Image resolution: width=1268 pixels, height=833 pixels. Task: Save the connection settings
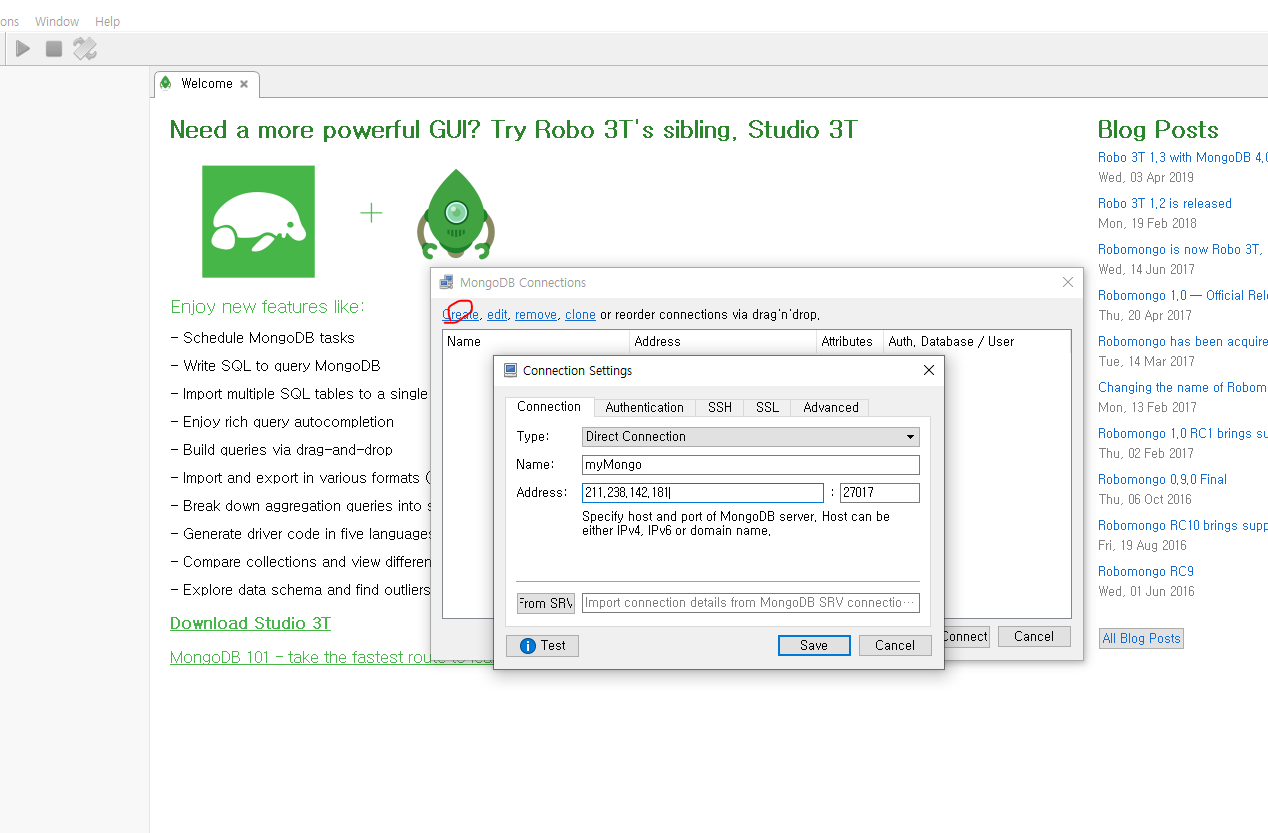coord(814,645)
